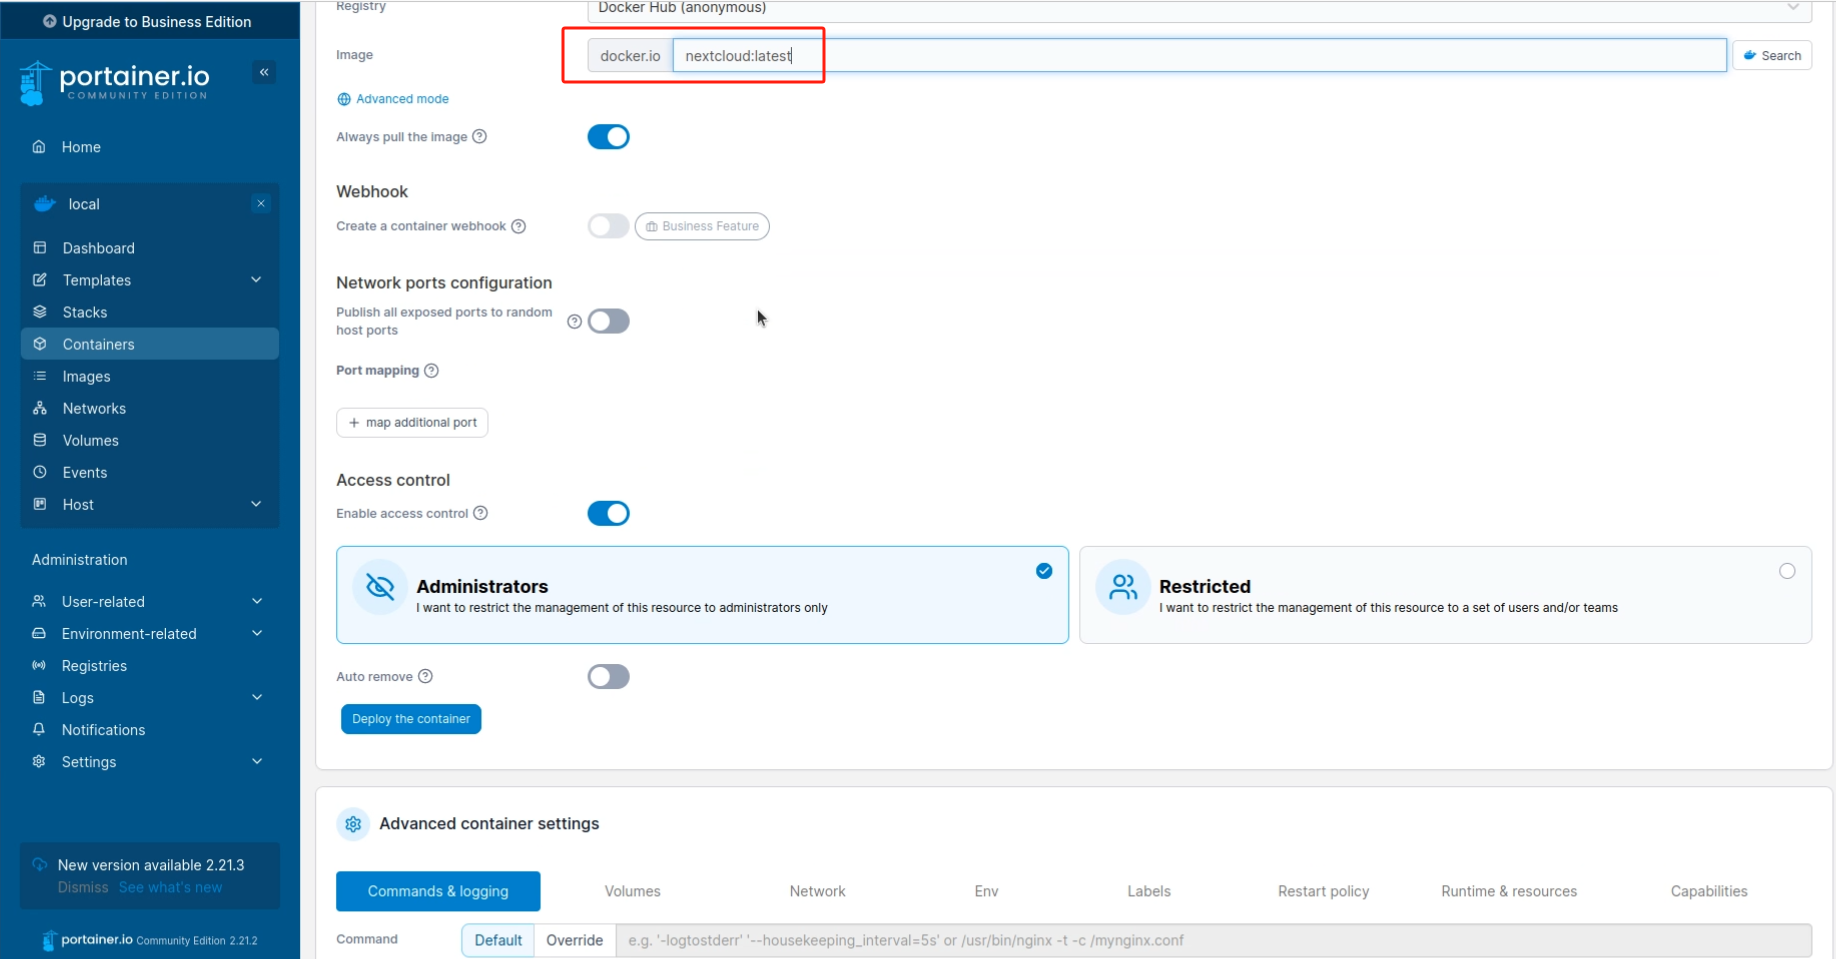Toggle Always pull the image switch
This screenshot has width=1836, height=959.
608,136
